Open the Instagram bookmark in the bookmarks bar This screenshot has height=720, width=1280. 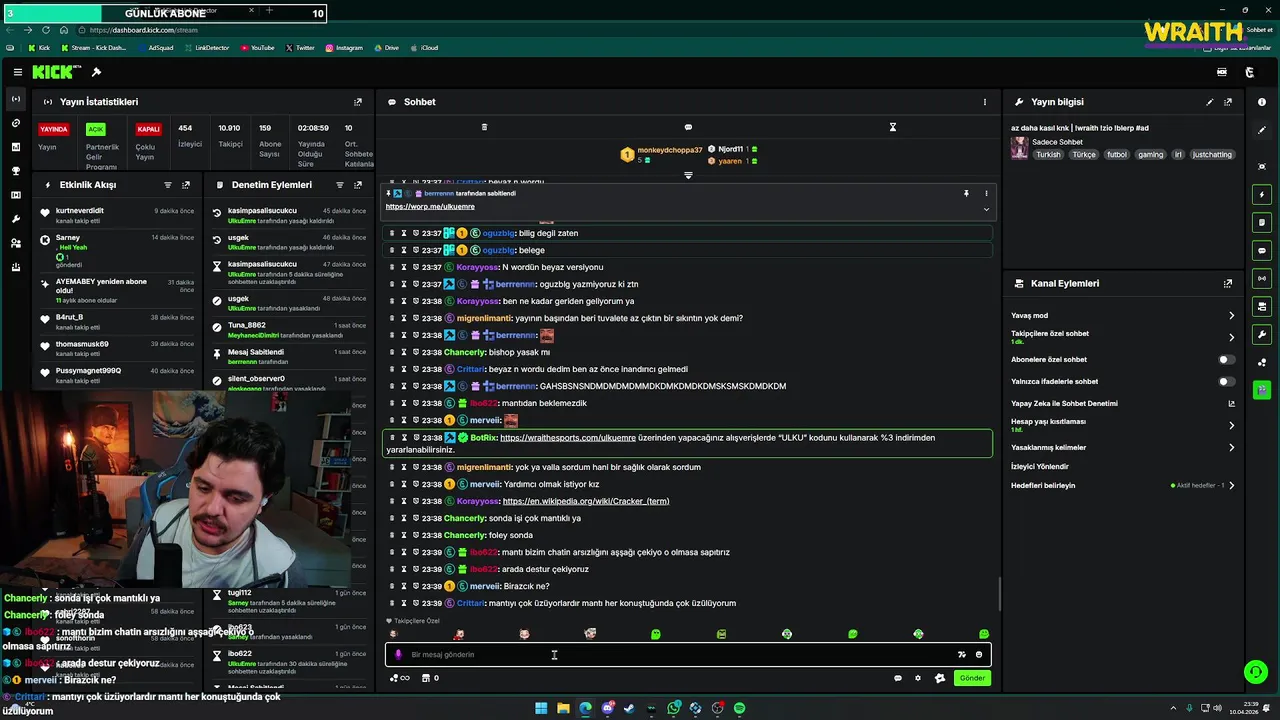click(344, 48)
